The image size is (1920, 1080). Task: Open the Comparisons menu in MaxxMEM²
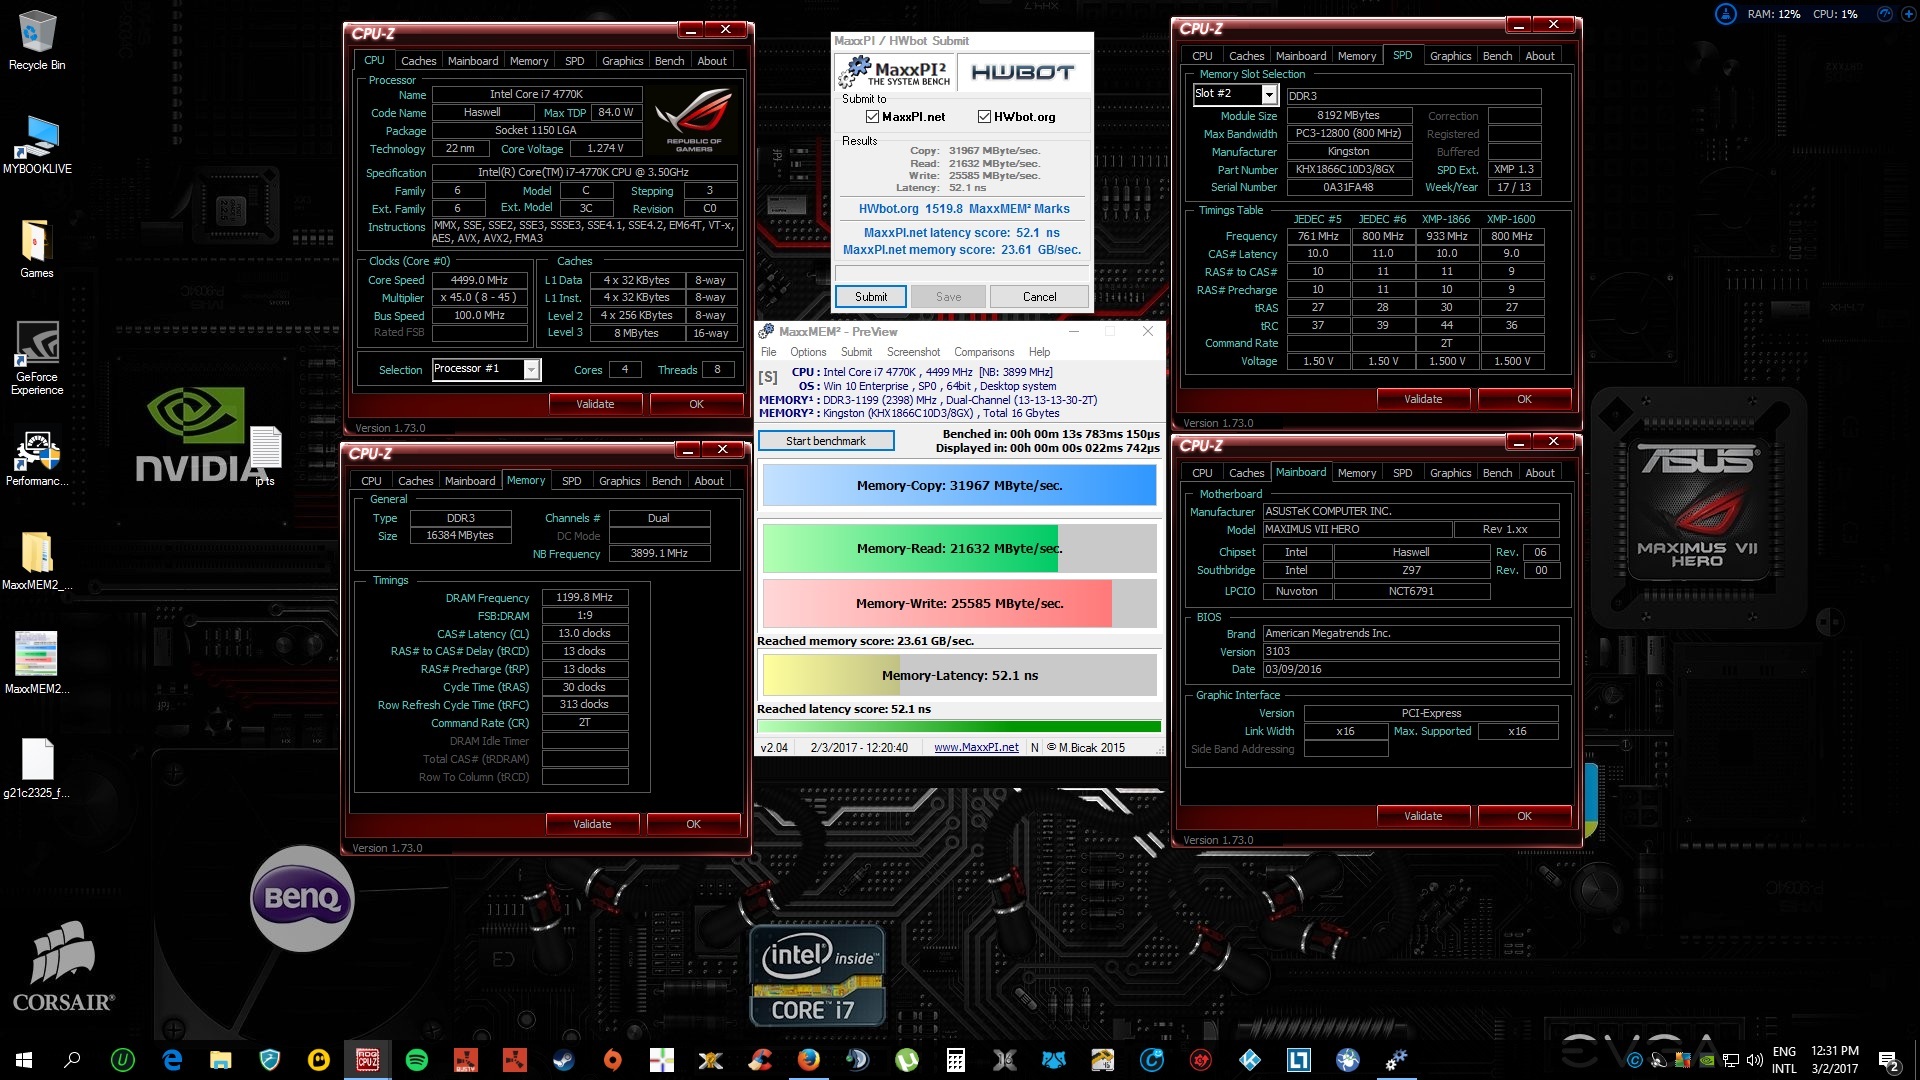[x=984, y=352]
